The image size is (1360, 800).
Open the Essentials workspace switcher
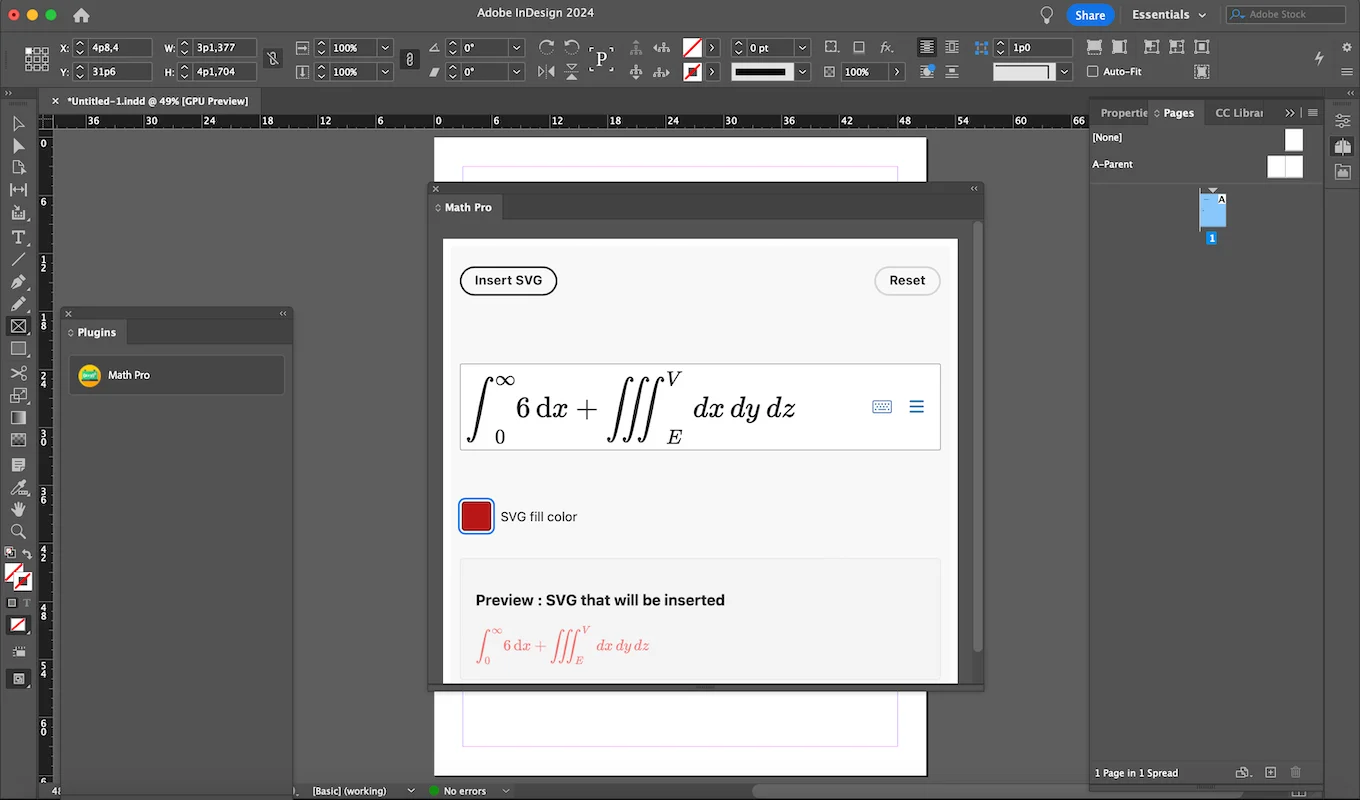click(1169, 15)
